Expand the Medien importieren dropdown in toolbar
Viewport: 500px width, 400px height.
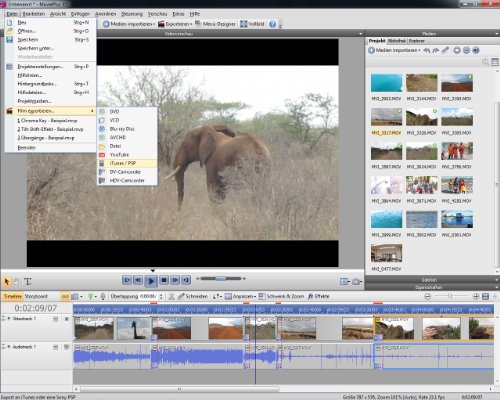coord(154,24)
